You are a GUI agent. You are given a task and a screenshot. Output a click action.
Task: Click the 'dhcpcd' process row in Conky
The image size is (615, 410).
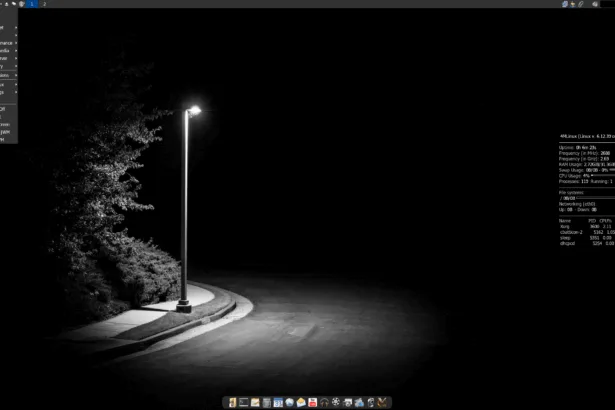587,243
